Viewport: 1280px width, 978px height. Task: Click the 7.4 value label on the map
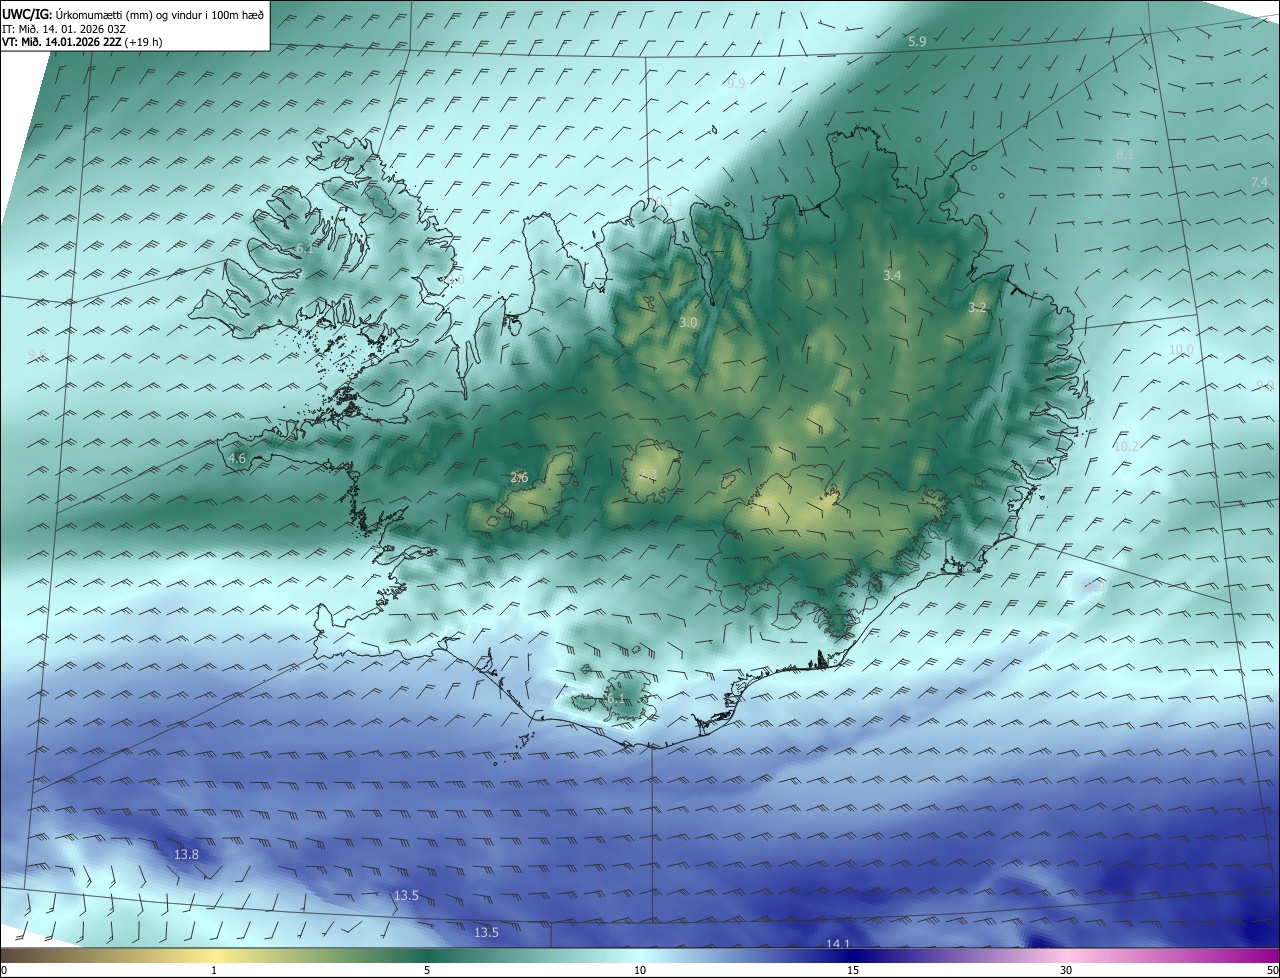pyautogui.click(x=1259, y=182)
